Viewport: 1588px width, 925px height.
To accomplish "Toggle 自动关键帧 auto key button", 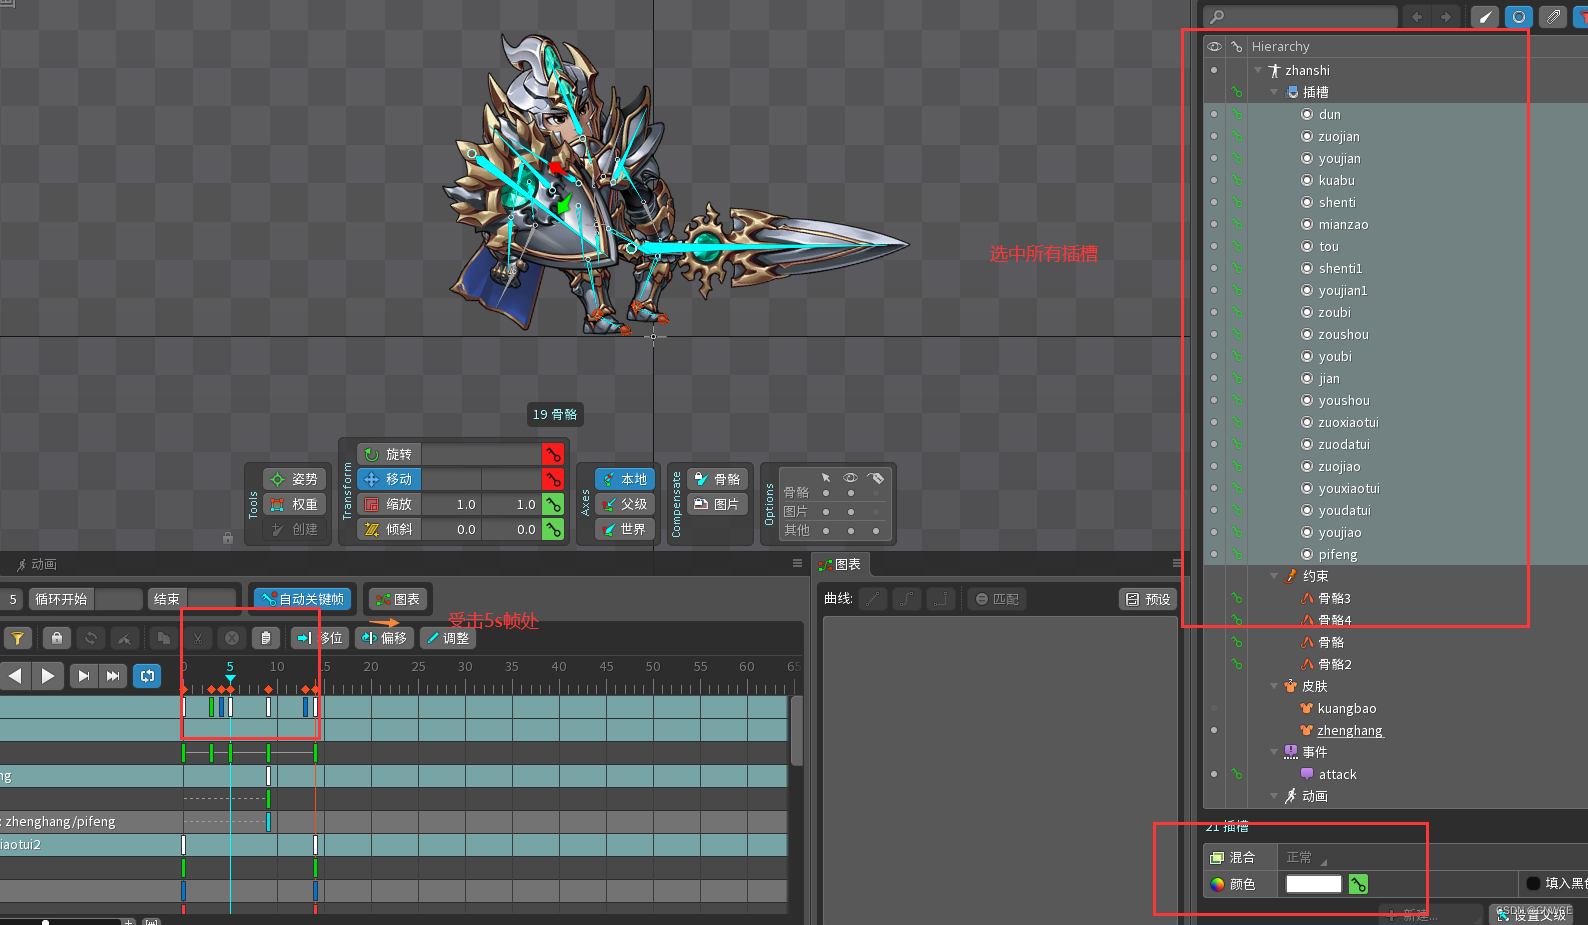I will pos(303,599).
